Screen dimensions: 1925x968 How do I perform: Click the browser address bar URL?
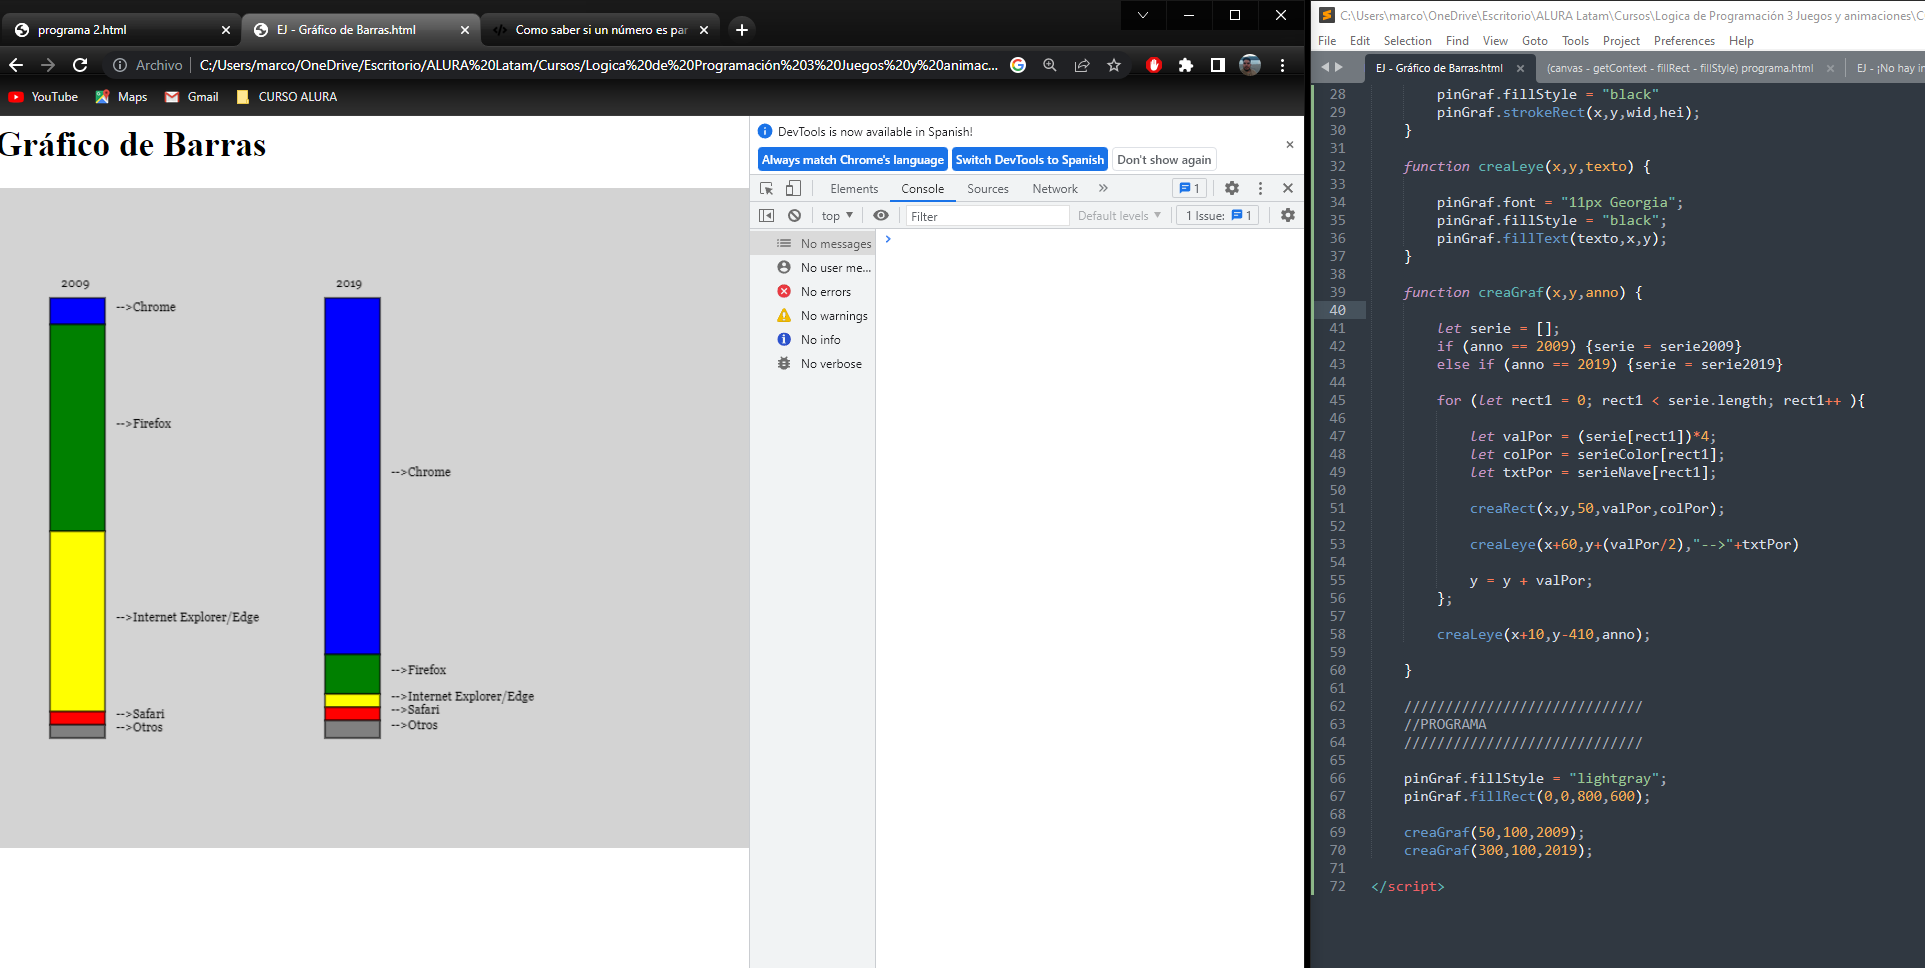pos(598,65)
